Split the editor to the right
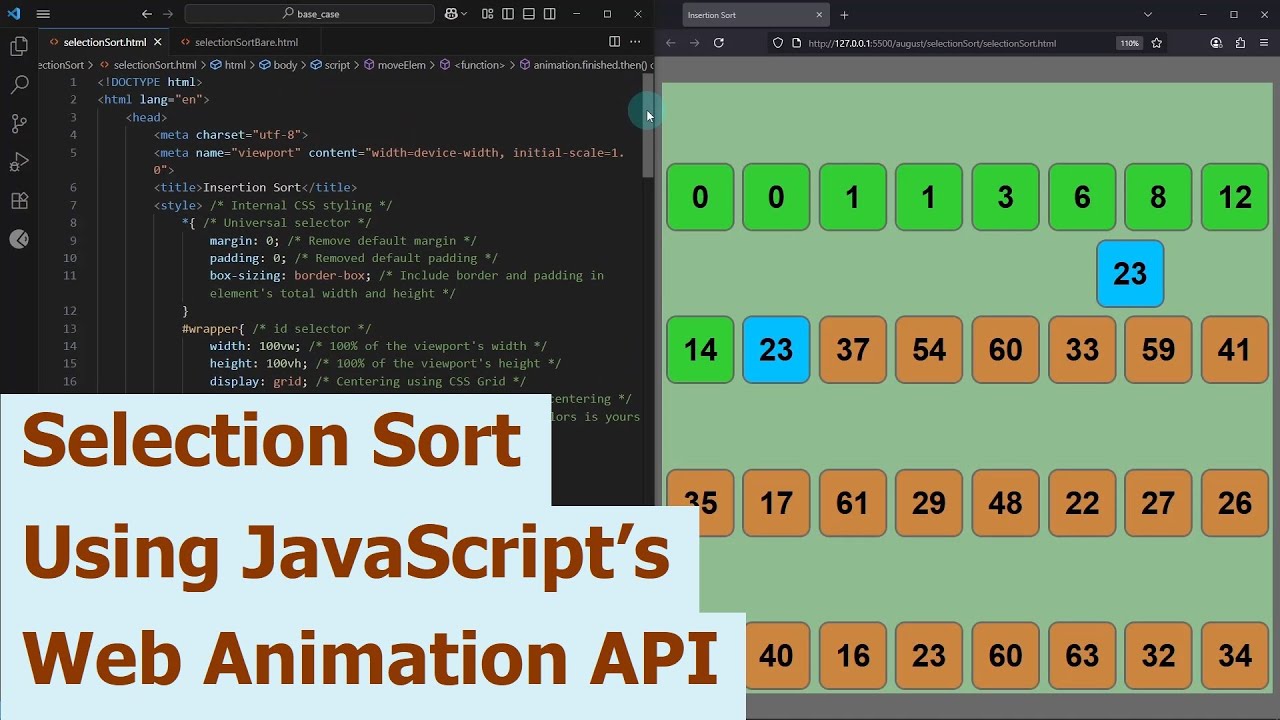This screenshot has width=1280, height=720. pos(615,42)
